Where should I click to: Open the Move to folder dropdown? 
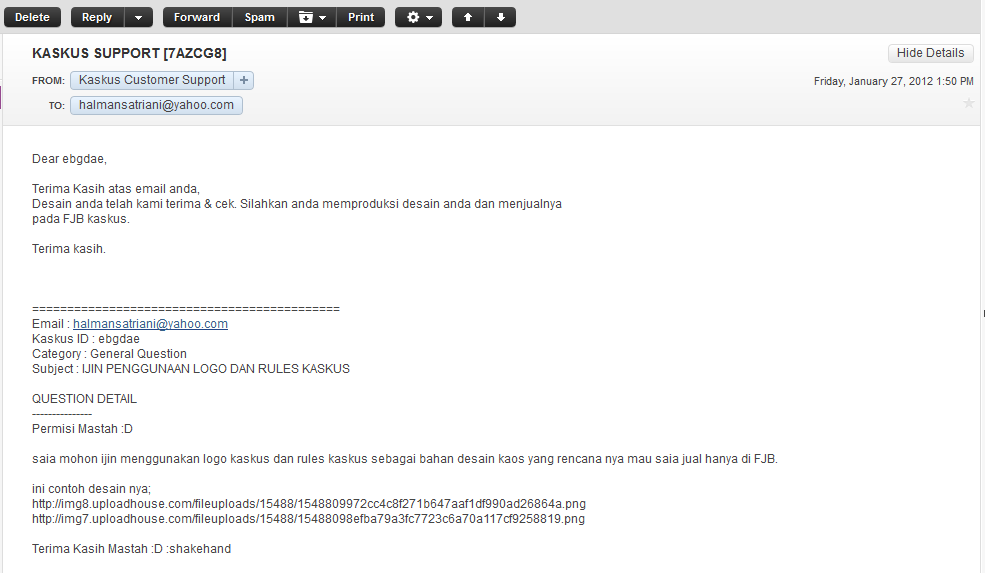[x=312, y=17]
